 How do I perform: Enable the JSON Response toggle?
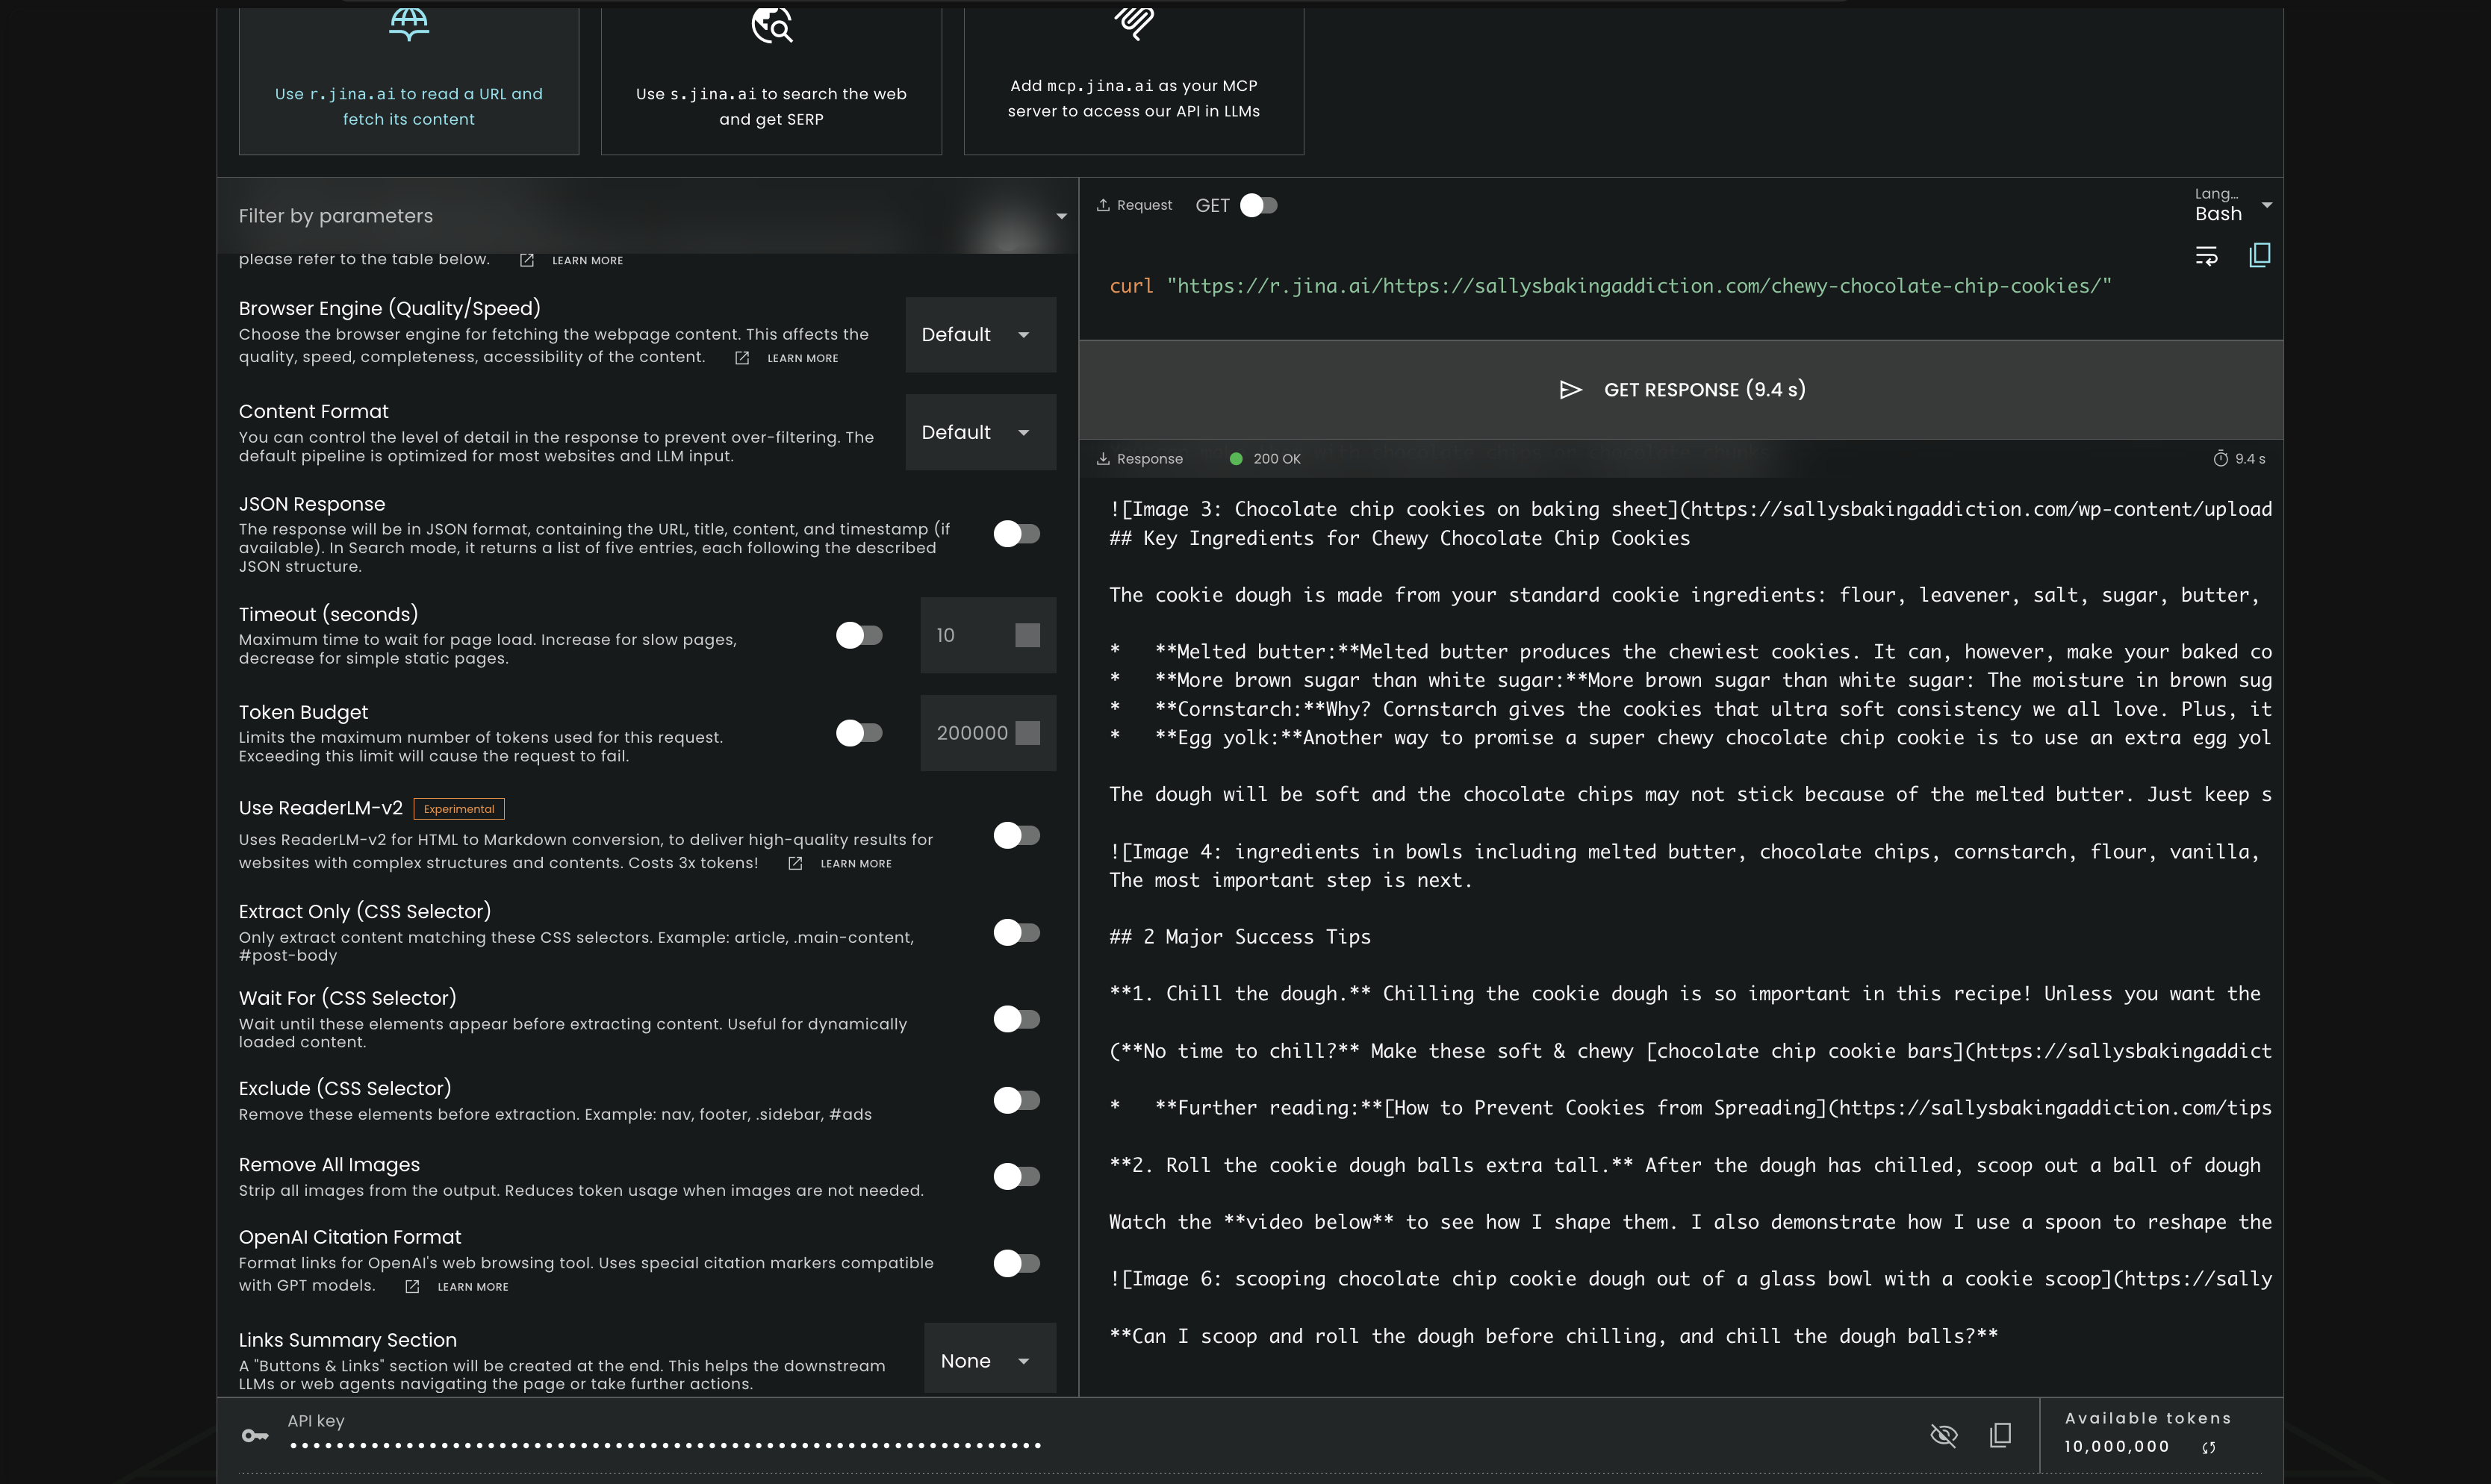tap(1016, 534)
